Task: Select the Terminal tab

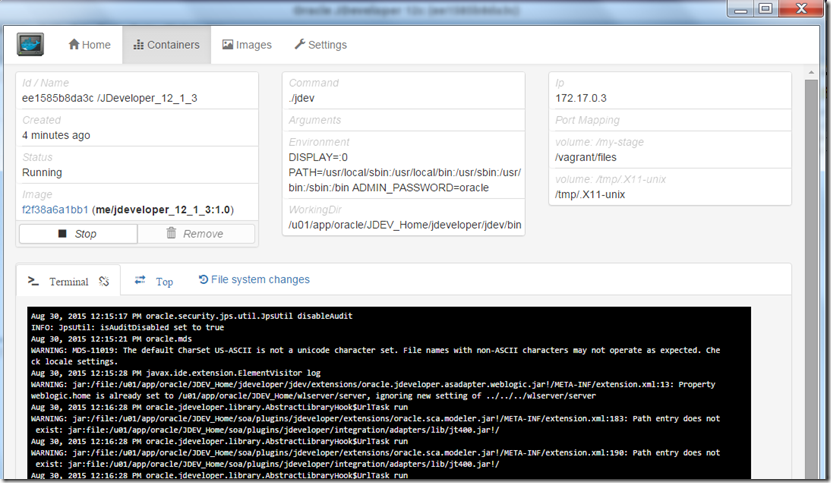Action: (59, 282)
